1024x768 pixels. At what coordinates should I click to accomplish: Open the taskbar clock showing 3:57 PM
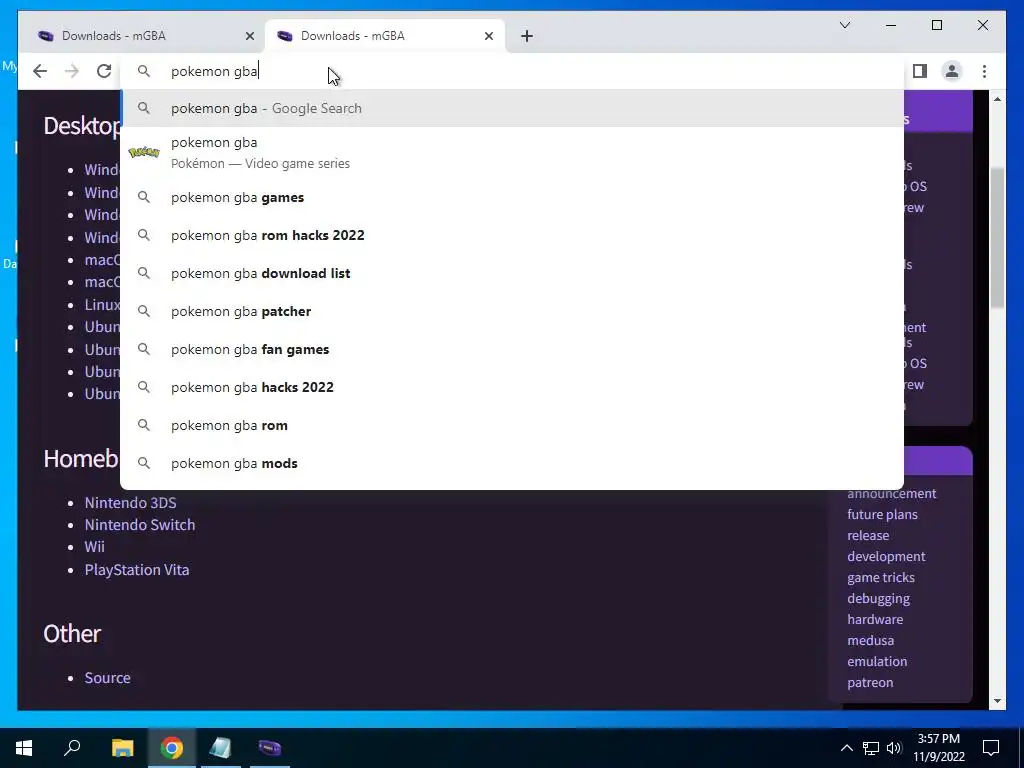938,748
